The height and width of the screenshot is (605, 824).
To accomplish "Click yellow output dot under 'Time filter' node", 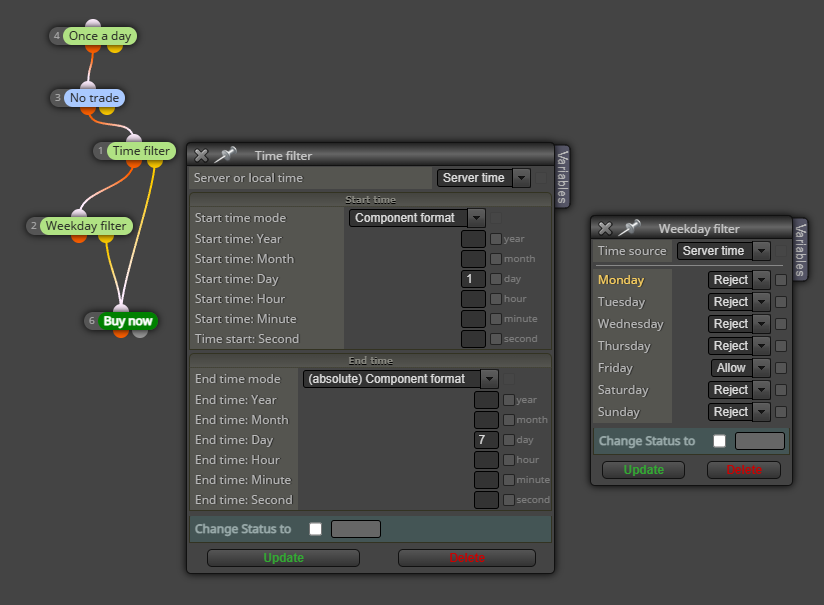I will tap(155, 163).
